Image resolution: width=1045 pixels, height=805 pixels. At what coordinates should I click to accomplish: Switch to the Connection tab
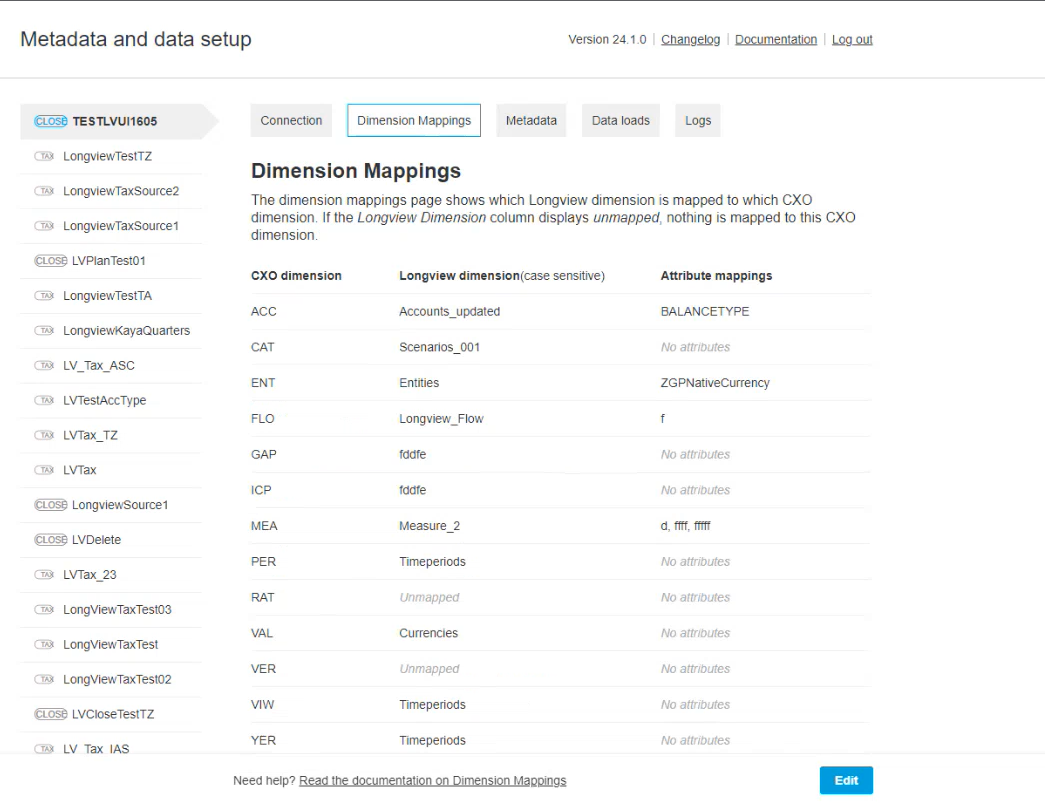[x=291, y=120]
